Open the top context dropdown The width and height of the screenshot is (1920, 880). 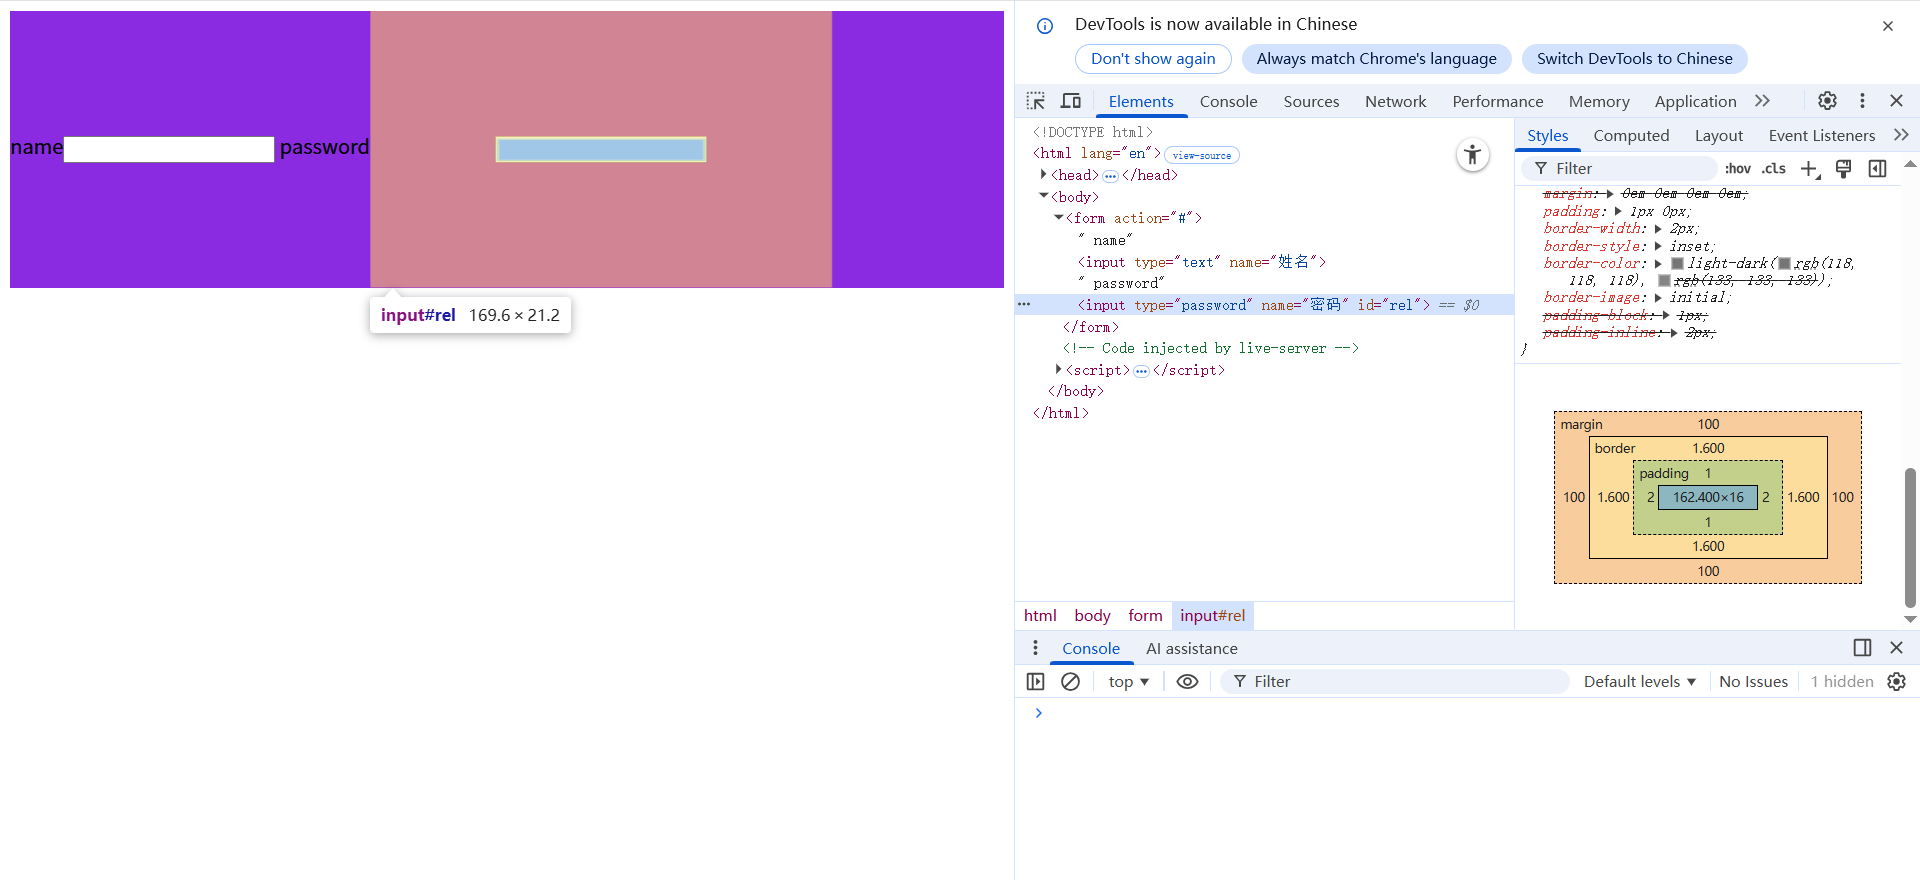(1128, 682)
